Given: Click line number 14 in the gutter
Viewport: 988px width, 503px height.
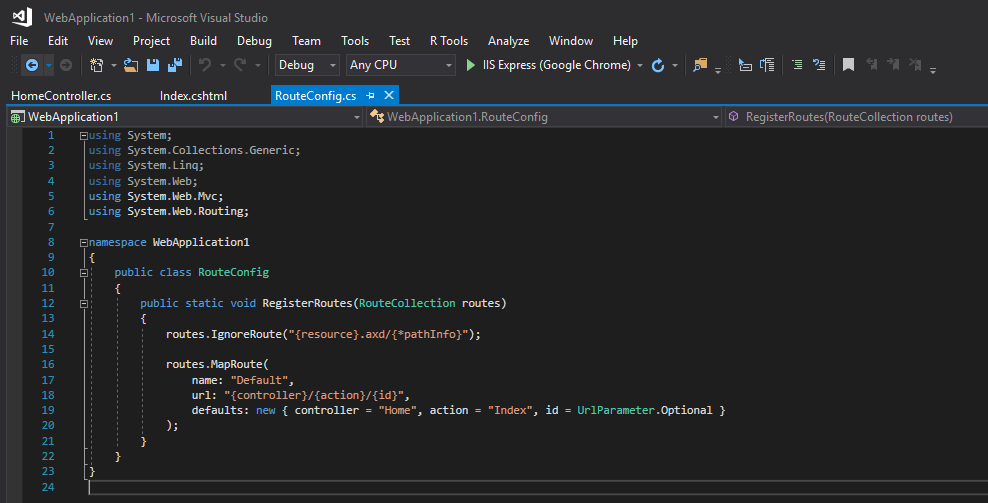Looking at the screenshot, I should click(48, 334).
